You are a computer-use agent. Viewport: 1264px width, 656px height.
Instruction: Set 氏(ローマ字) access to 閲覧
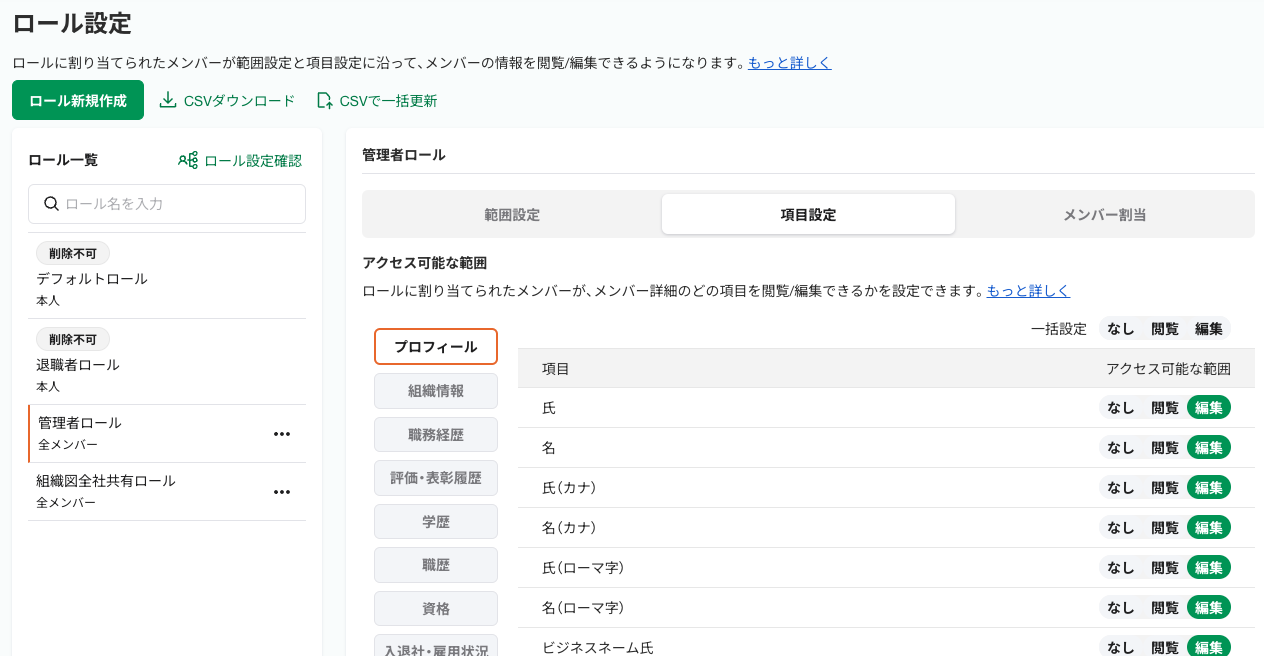click(x=1165, y=567)
